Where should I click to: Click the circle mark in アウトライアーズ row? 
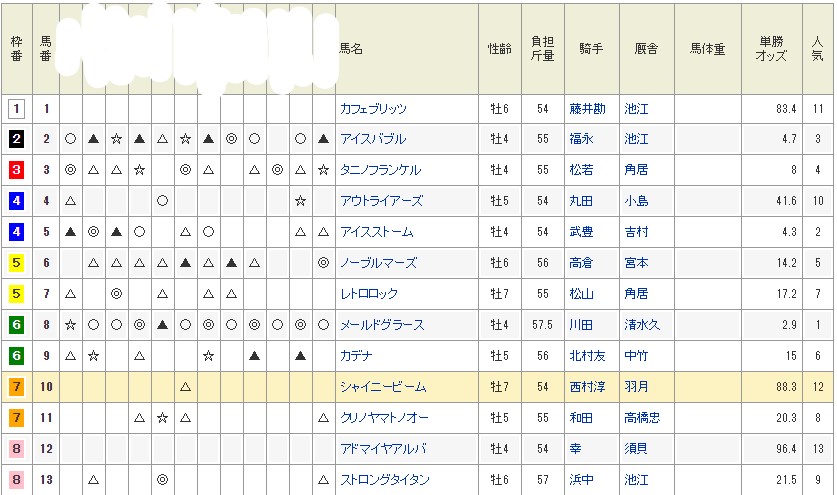162,201
